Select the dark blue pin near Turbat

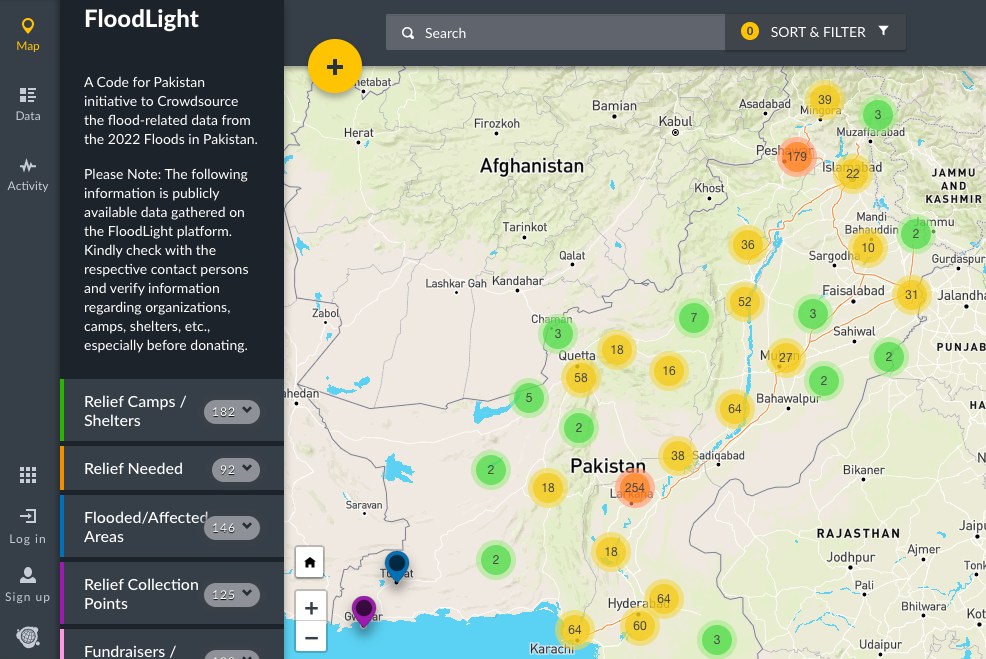(397, 564)
